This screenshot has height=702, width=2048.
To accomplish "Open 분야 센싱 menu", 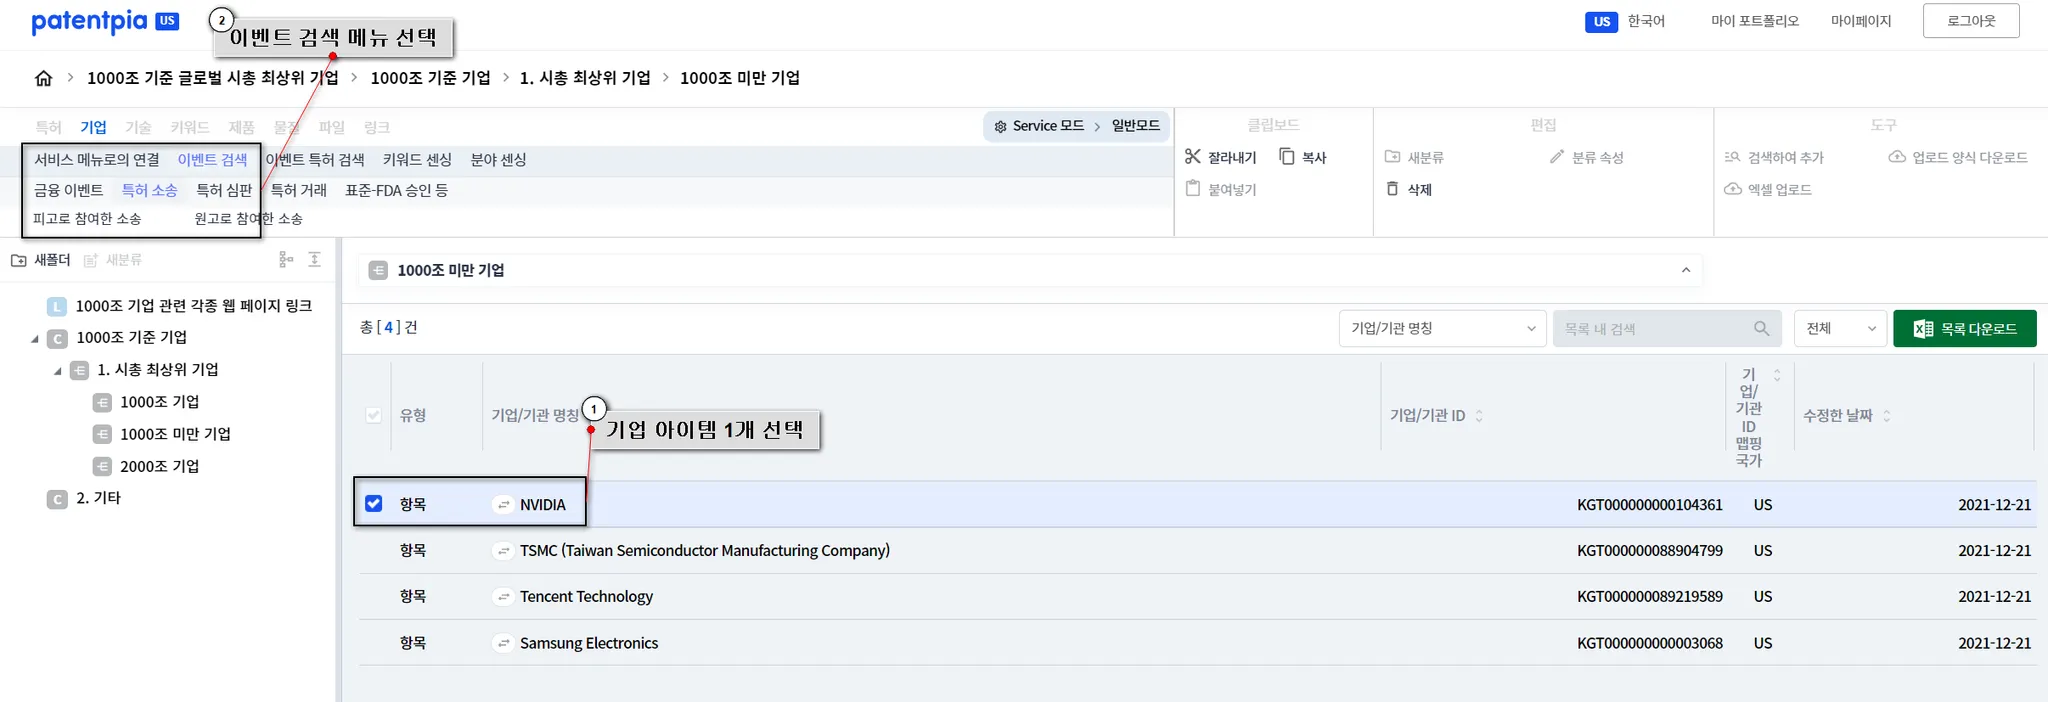I will pyautogui.click(x=498, y=160).
